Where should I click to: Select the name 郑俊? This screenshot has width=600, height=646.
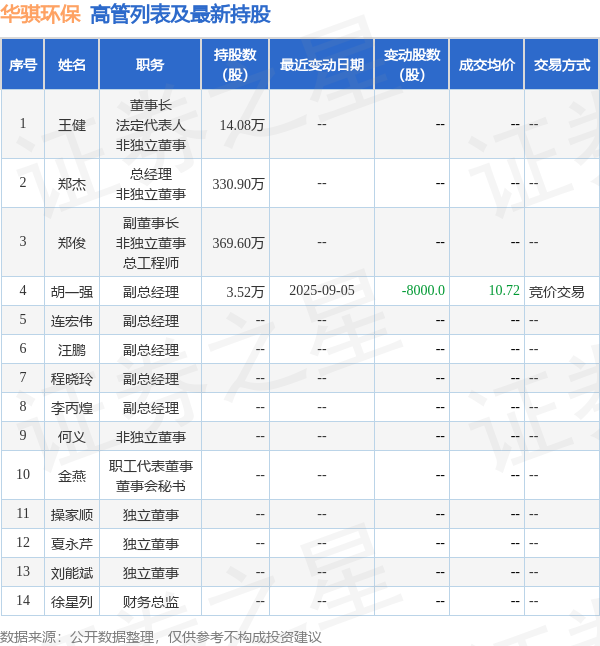coord(72,243)
